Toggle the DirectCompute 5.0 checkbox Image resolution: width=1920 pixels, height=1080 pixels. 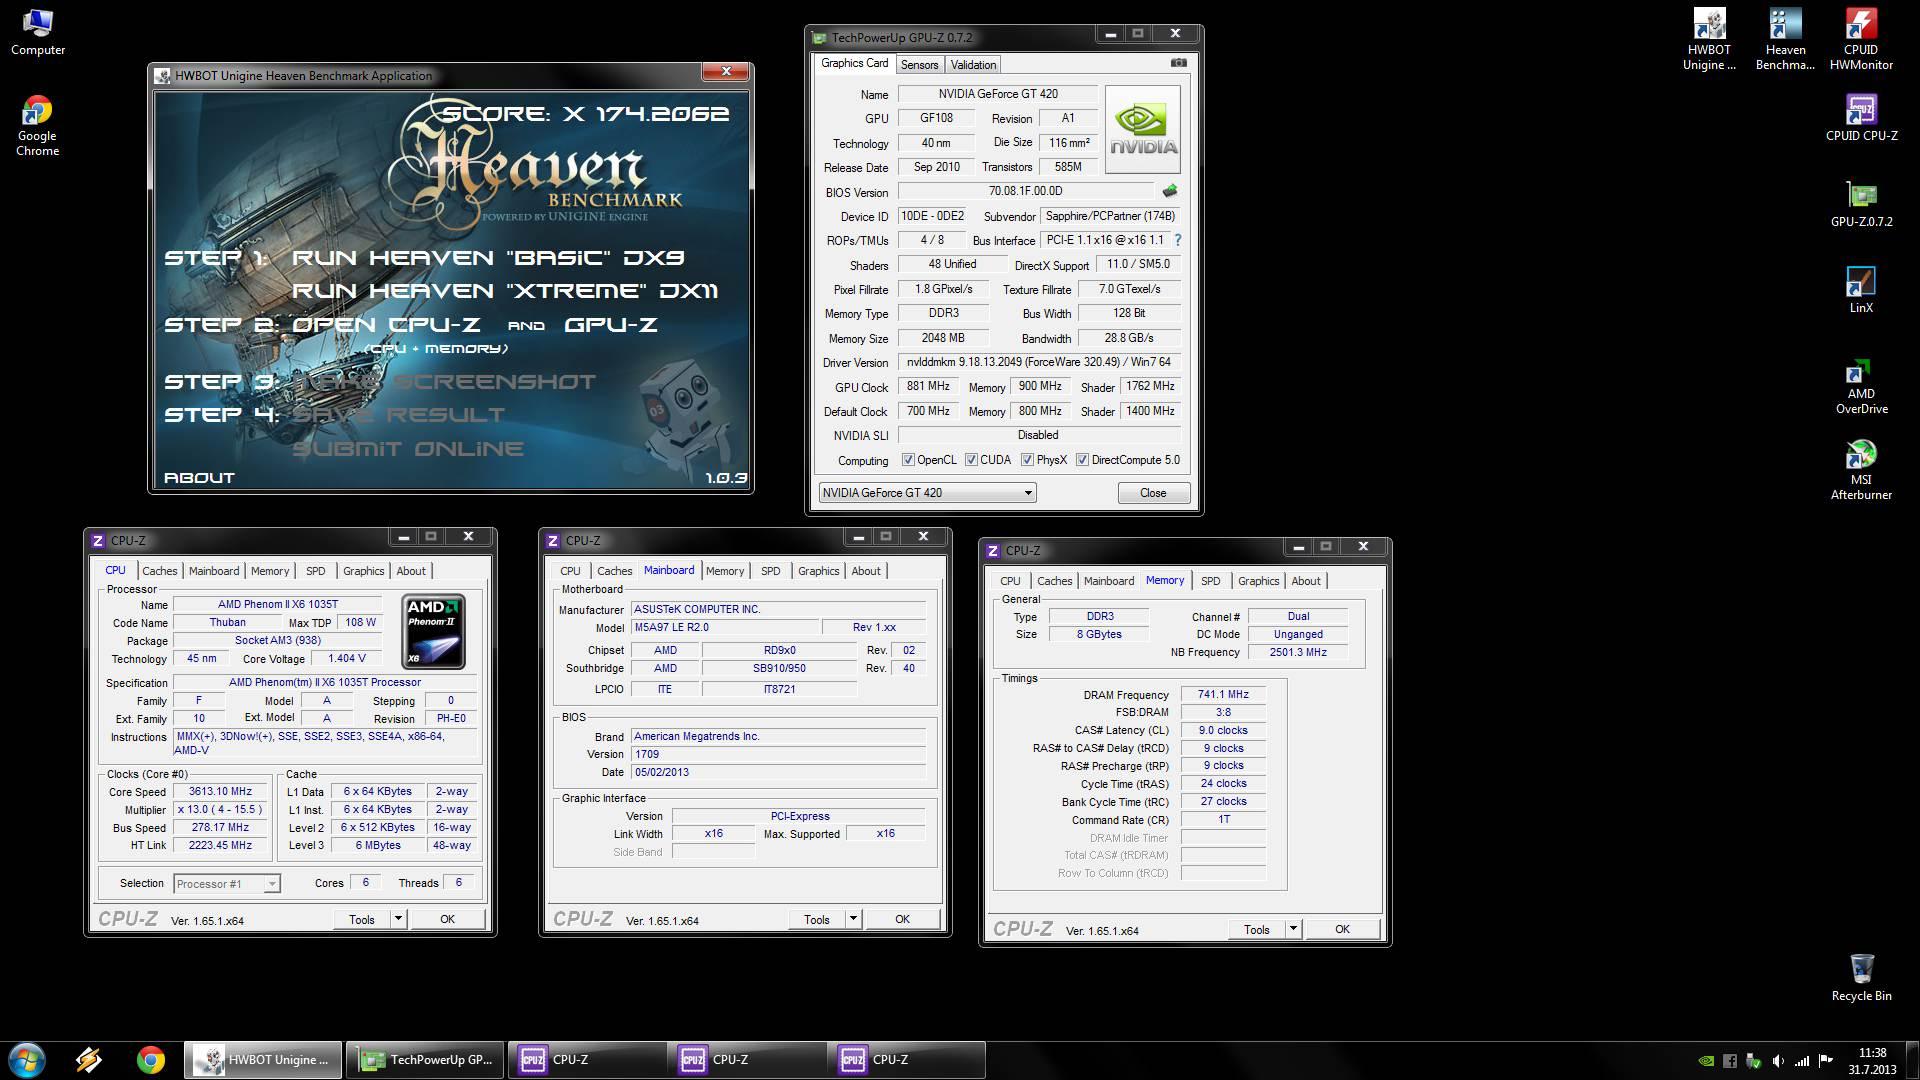1082,460
